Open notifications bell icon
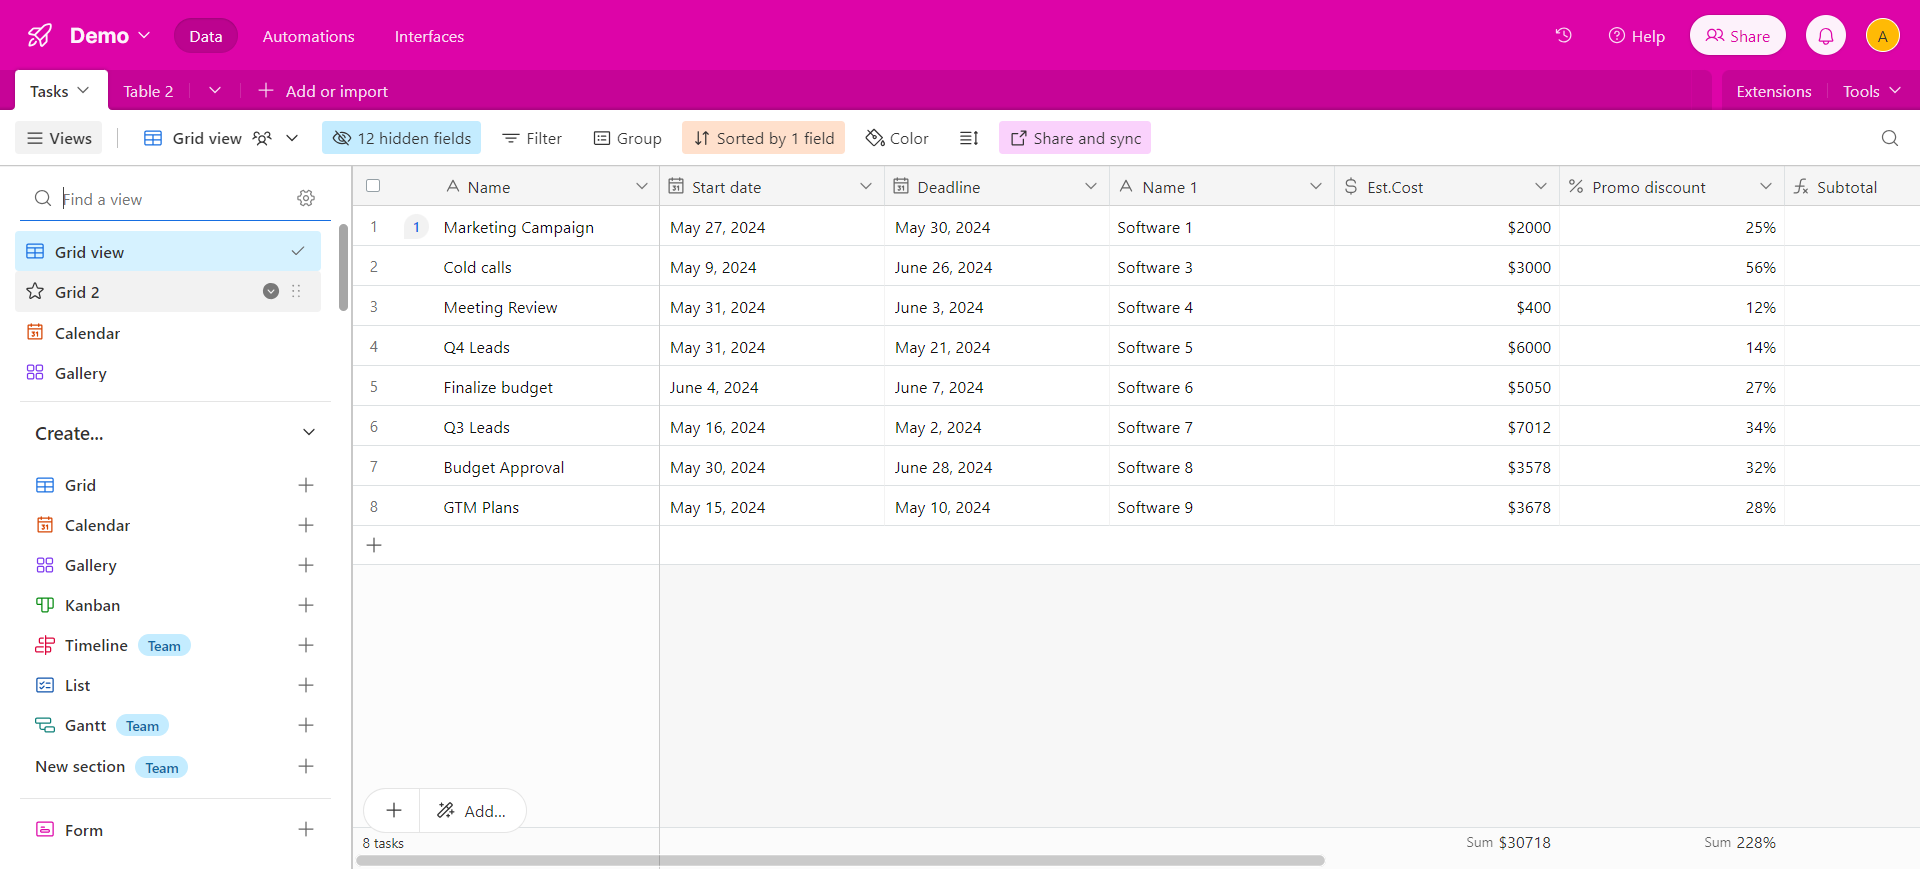The height and width of the screenshot is (869, 1920). (1826, 36)
